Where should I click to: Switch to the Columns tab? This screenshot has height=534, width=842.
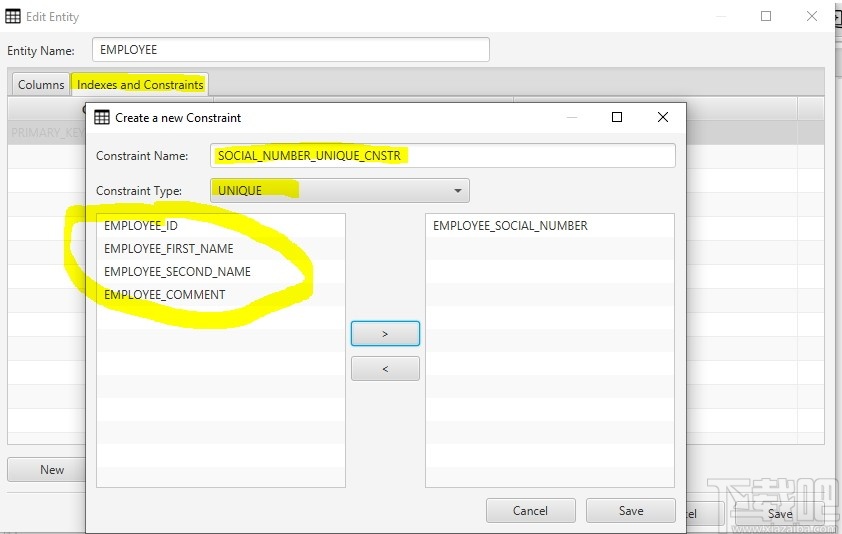(41, 84)
